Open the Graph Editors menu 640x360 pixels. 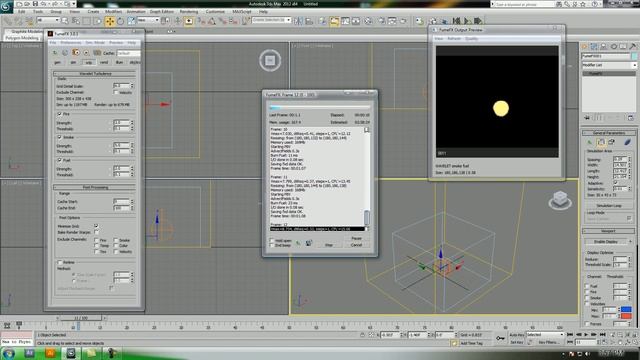click(x=162, y=12)
